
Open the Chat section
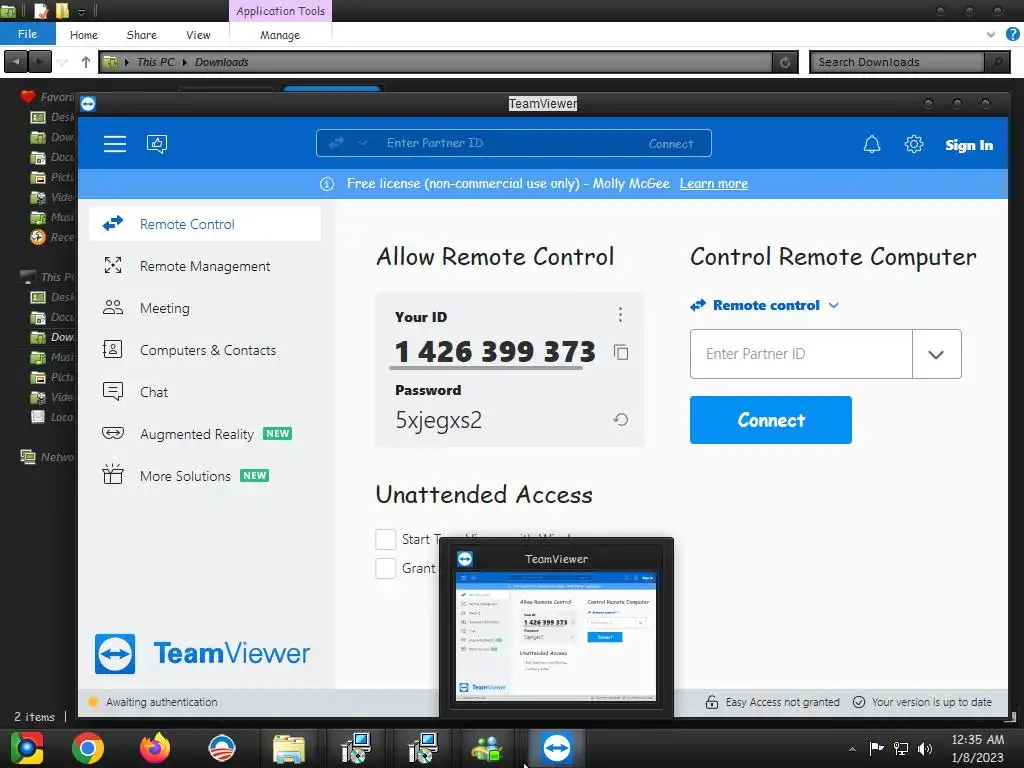click(205, 392)
